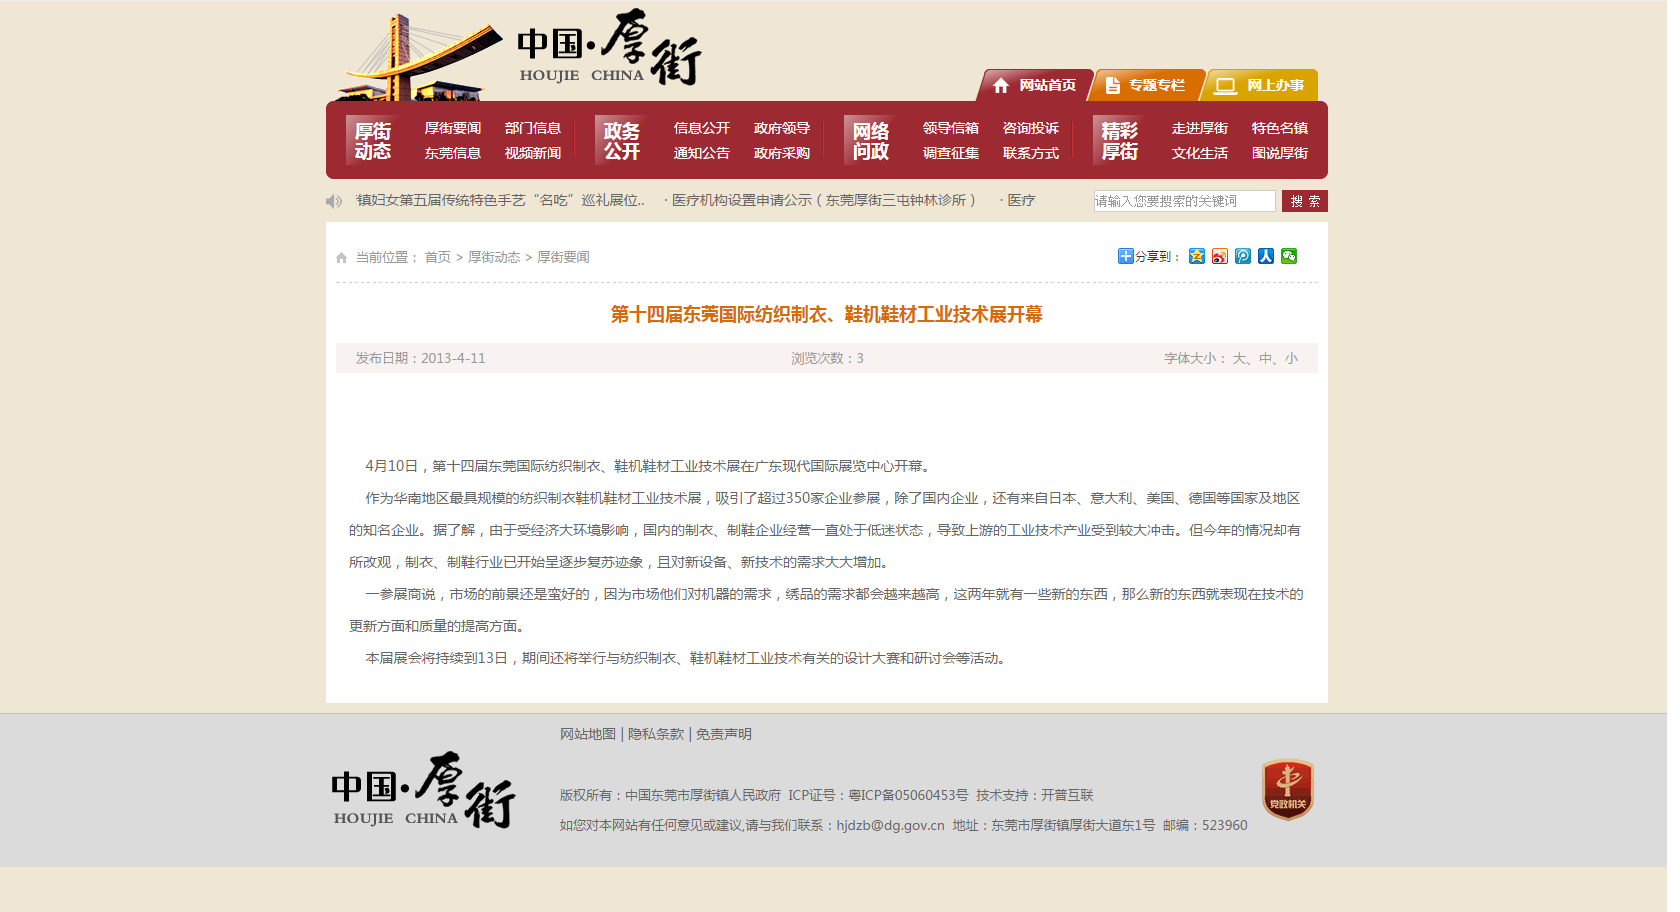The image size is (1680, 912).
Task: Share article via Tencent Weibo icon
Action: [x=1242, y=256]
